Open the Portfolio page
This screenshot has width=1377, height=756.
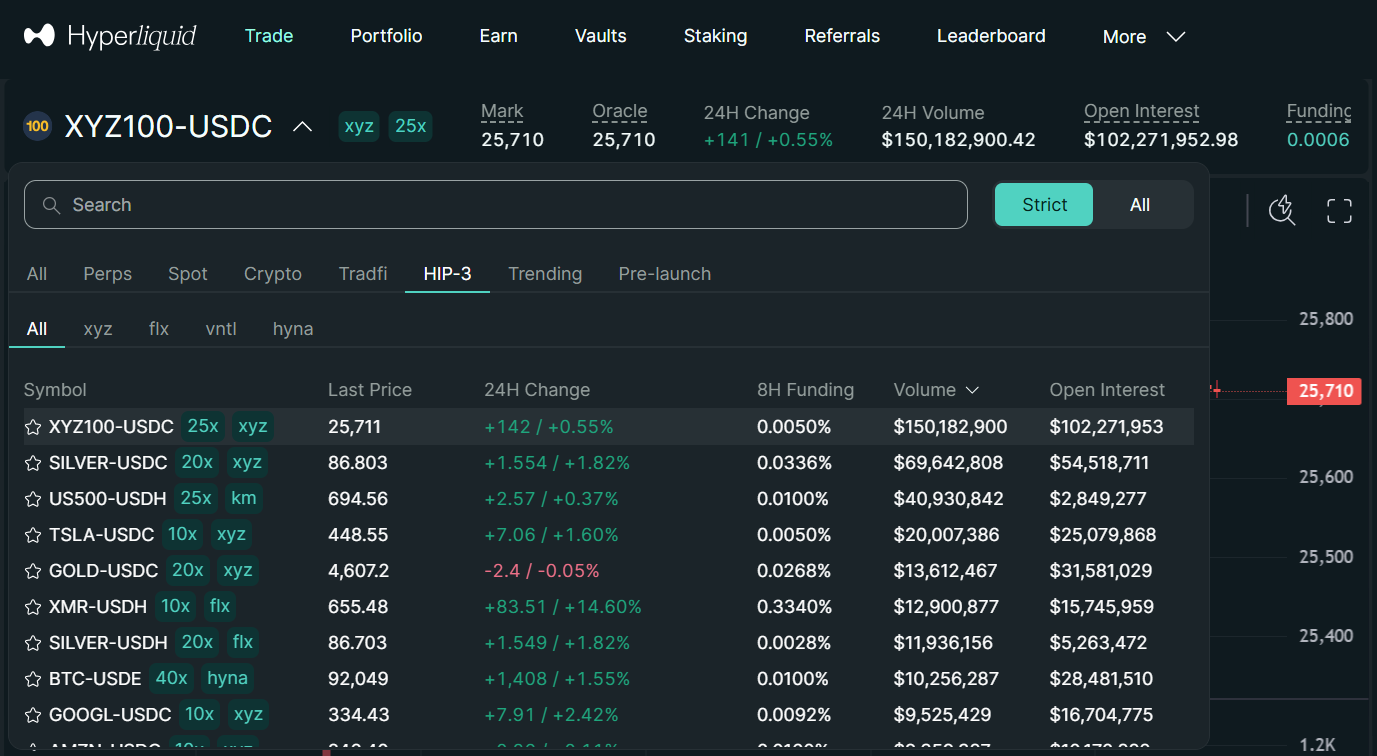tap(386, 36)
